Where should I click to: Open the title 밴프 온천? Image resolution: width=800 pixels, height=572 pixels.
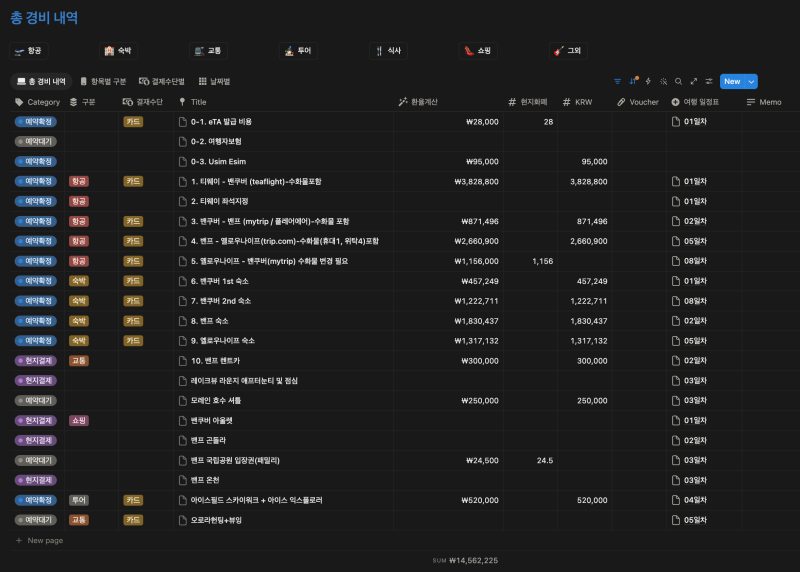(205, 480)
